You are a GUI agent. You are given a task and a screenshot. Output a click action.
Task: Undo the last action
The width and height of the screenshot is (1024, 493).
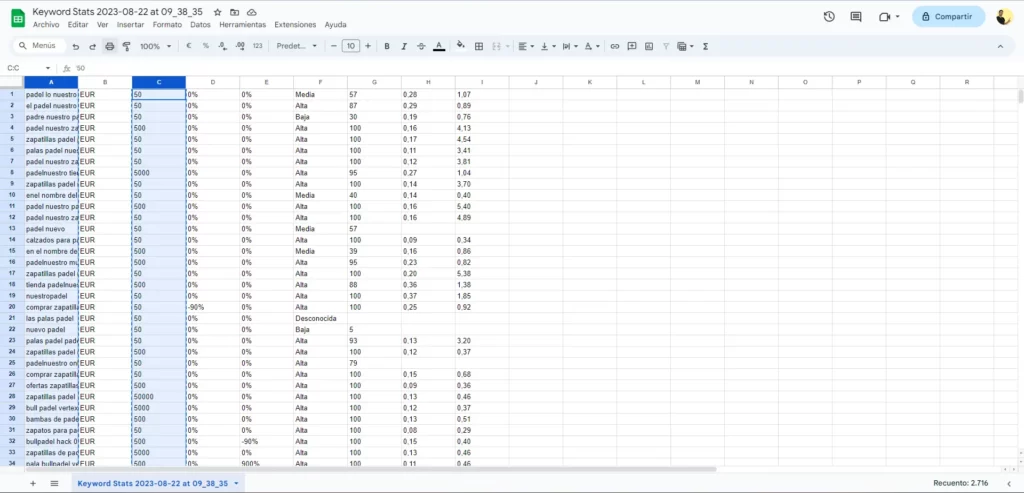(x=76, y=46)
